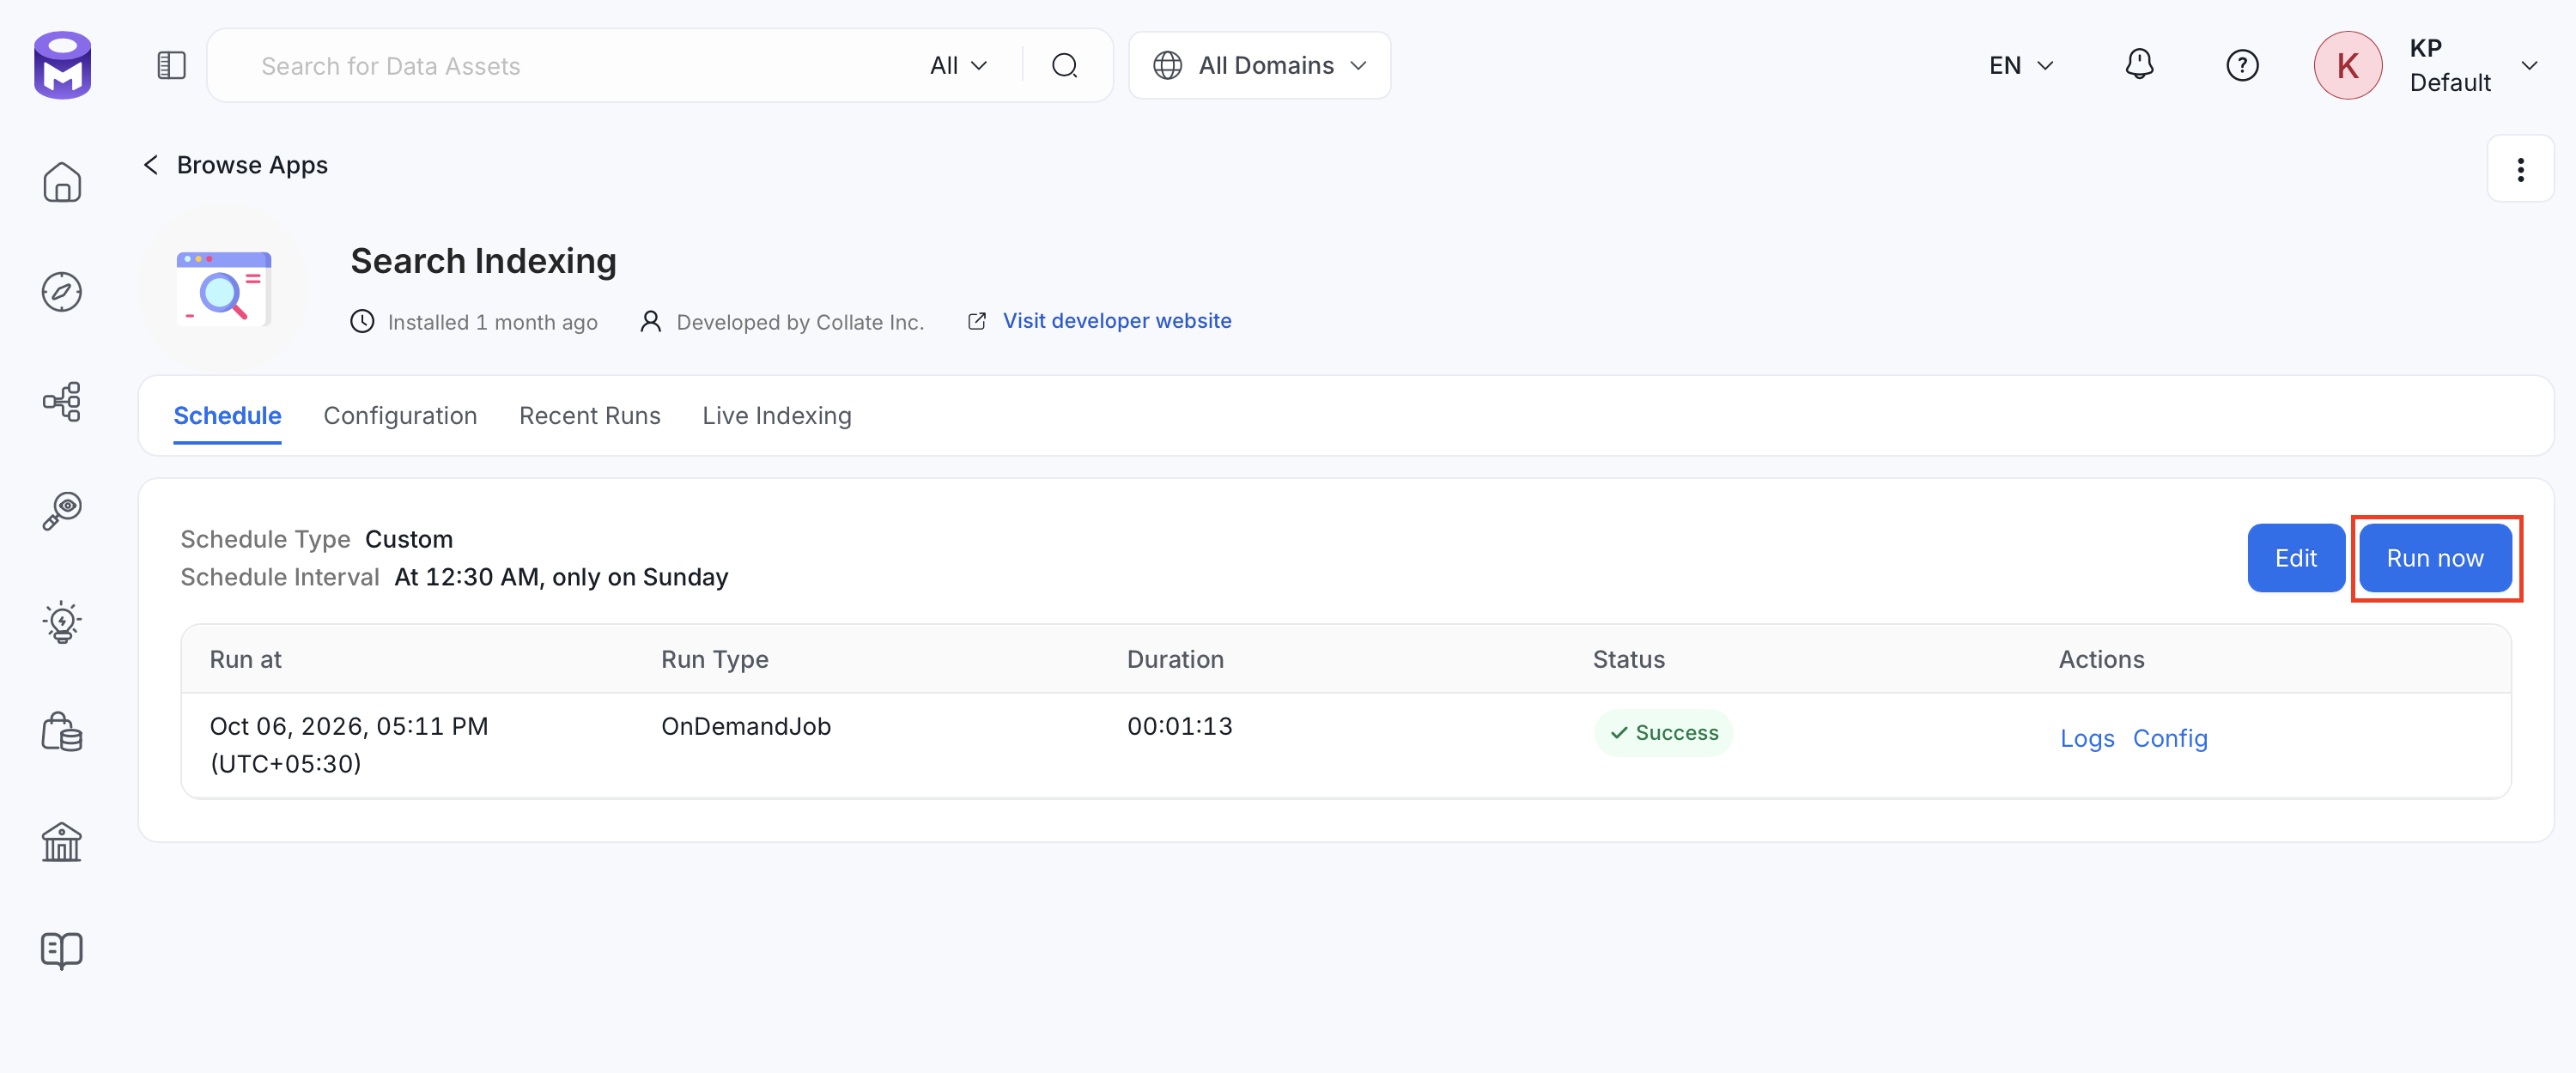Click the OnDemandJob run type cell
This screenshot has width=2576, height=1073.
746,726
